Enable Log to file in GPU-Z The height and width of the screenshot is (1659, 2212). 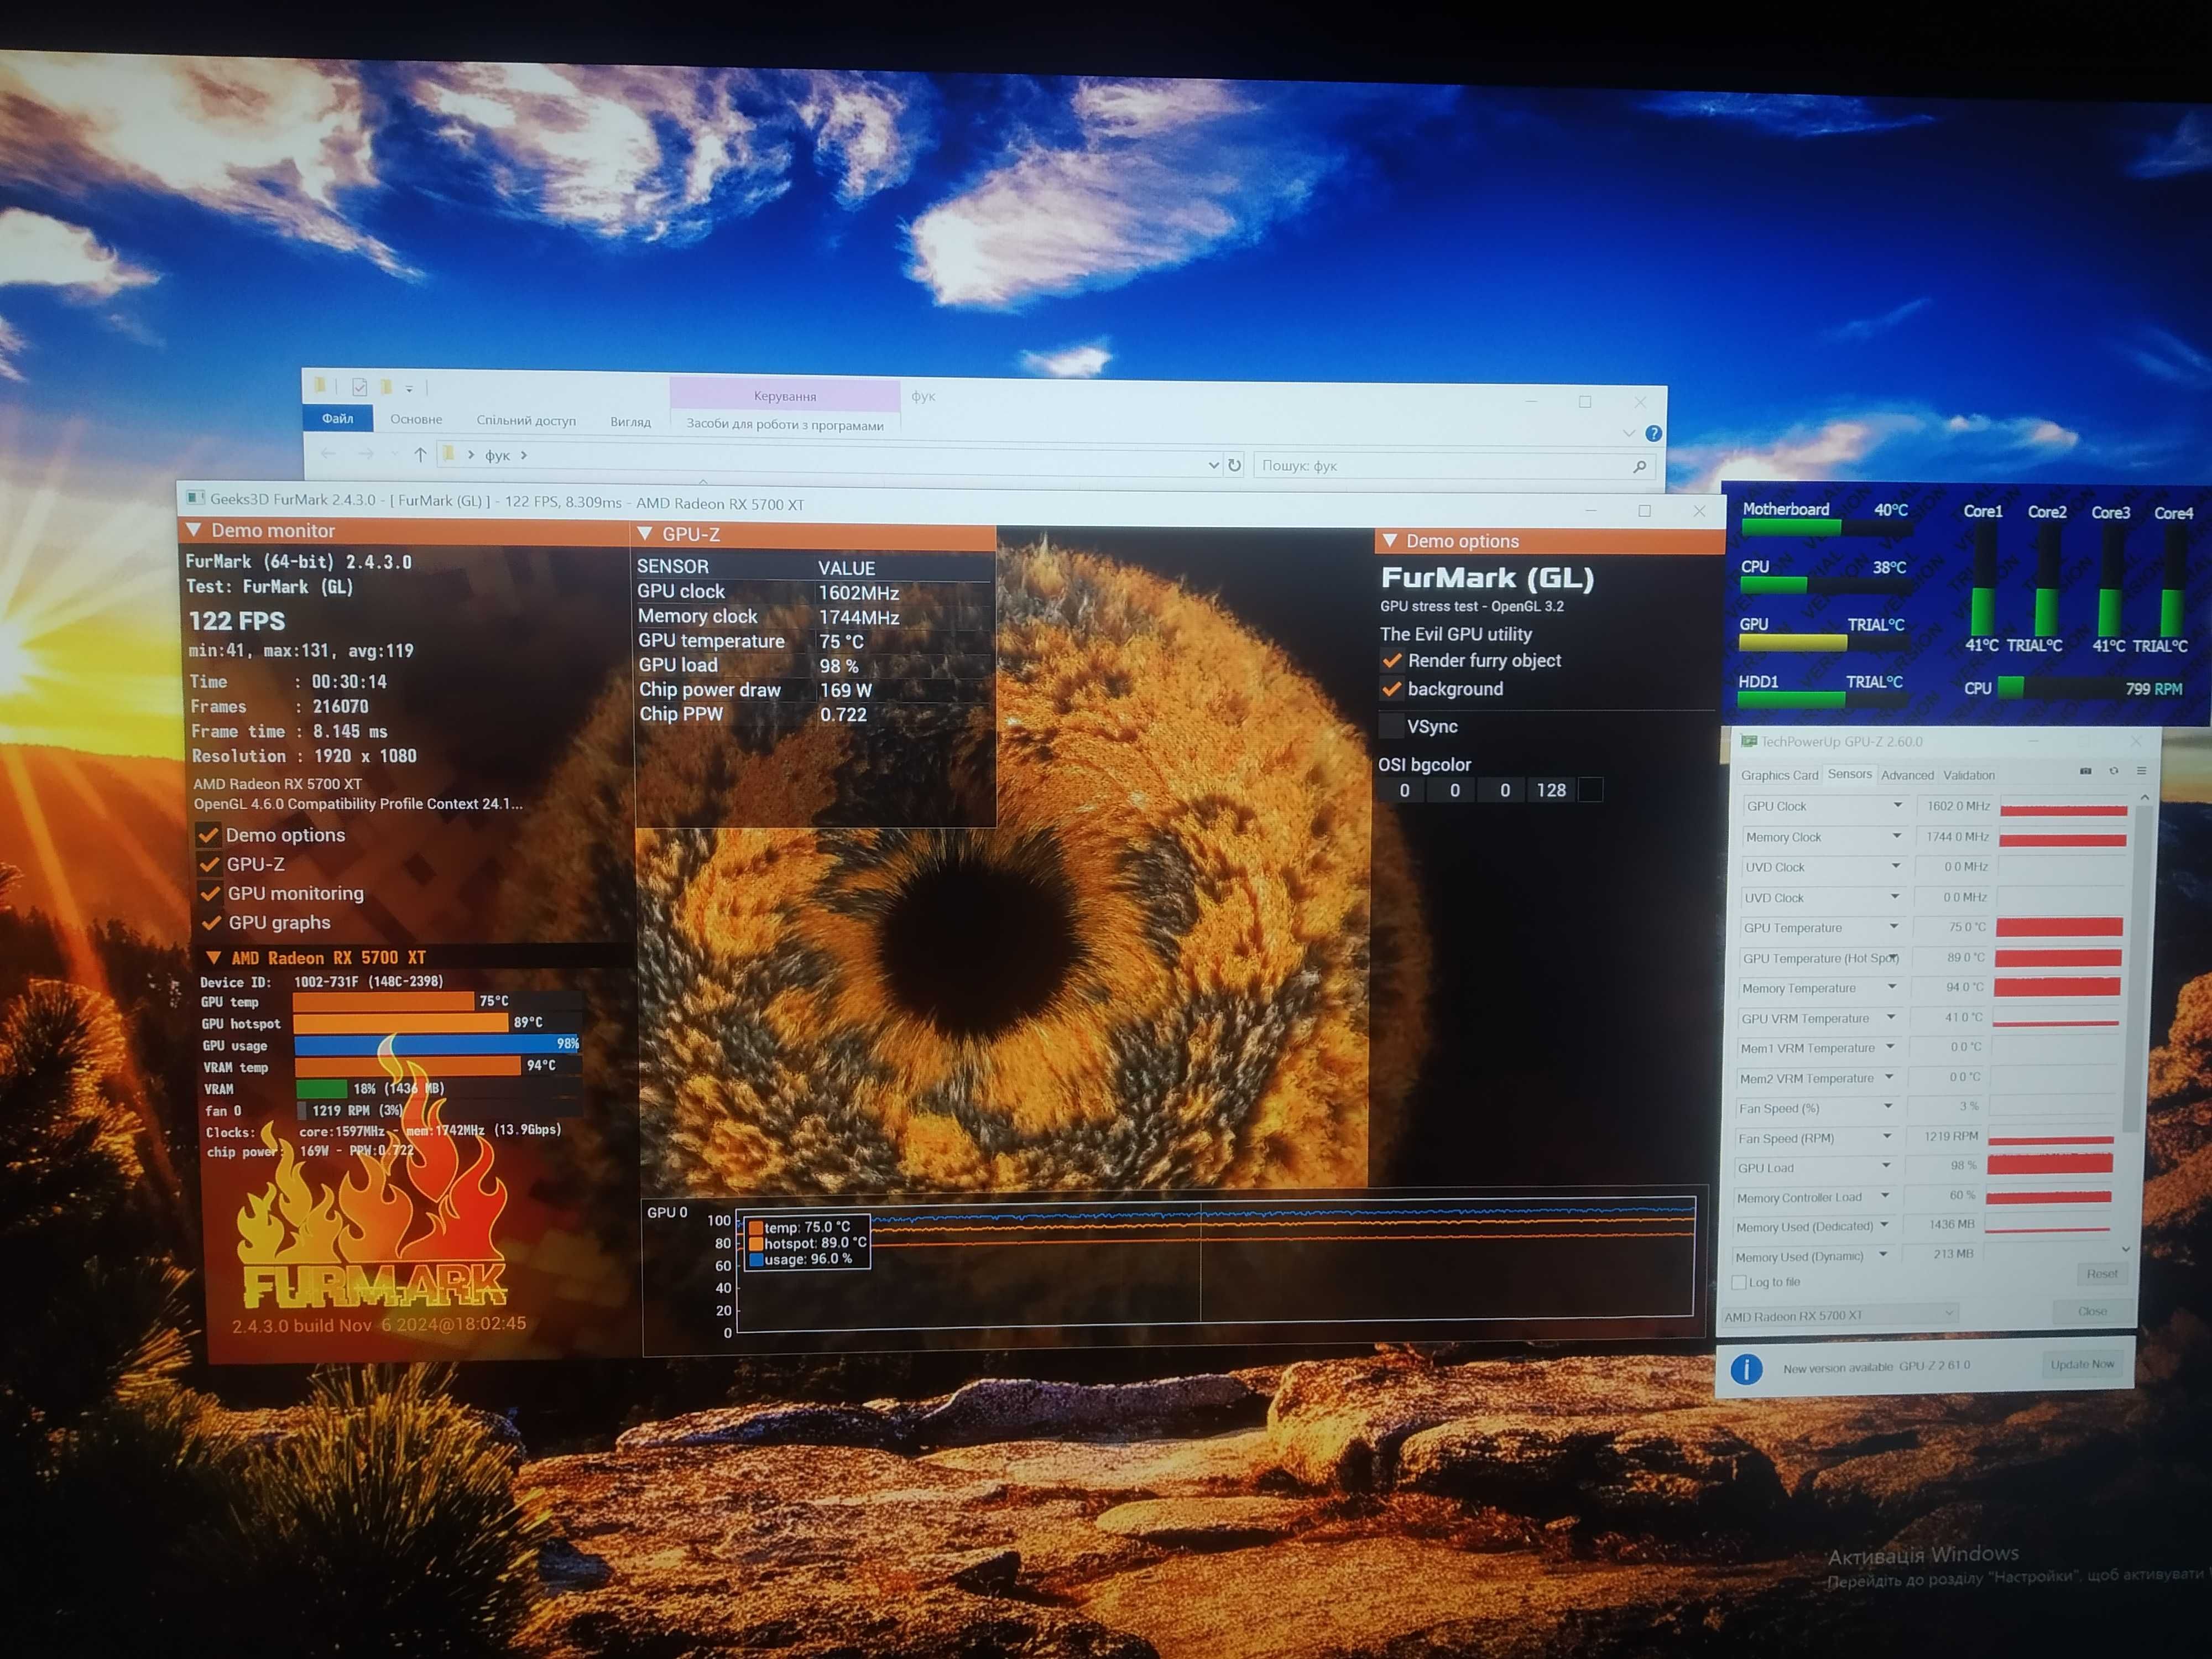pos(1739,1282)
